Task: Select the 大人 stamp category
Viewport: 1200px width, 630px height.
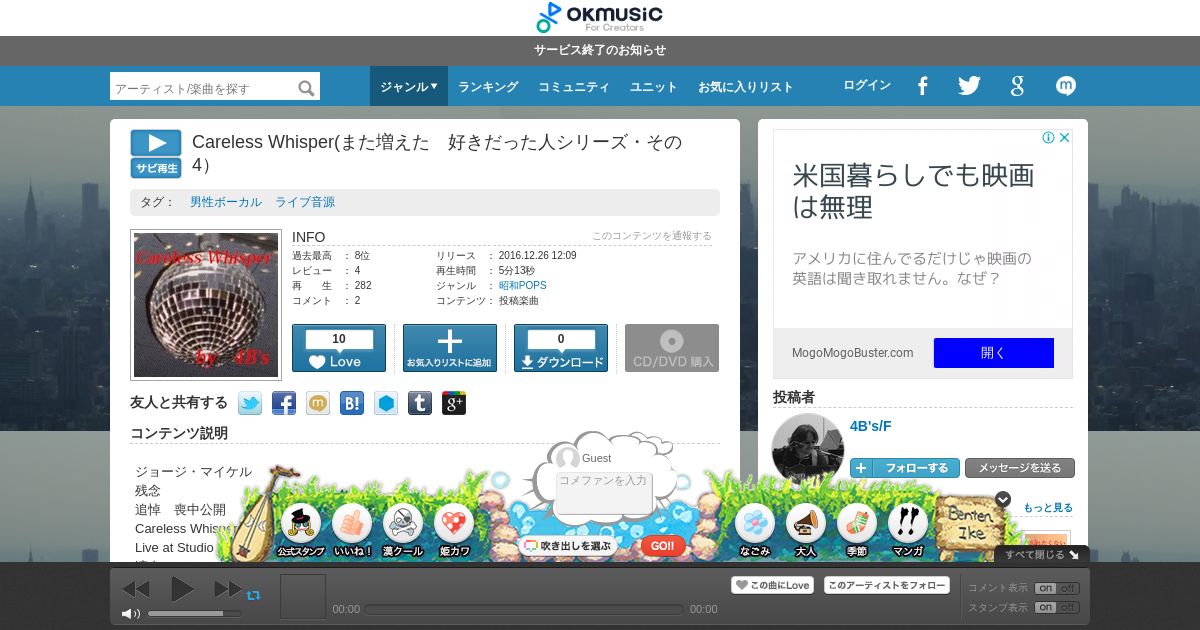Action: 806,530
